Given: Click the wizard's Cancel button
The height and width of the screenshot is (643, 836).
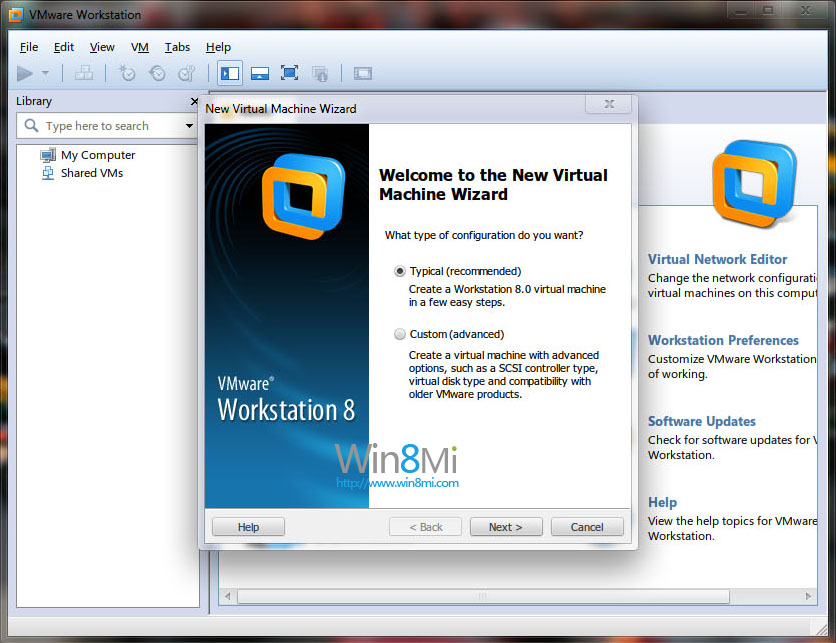Looking at the screenshot, I should point(587,527).
